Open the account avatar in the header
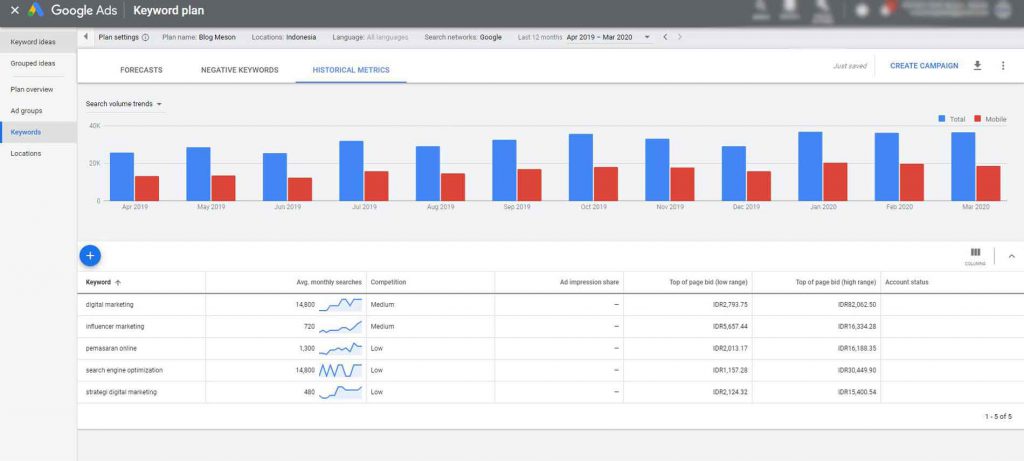The height and width of the screenshot is (461, 1024). coord(1002,10)
